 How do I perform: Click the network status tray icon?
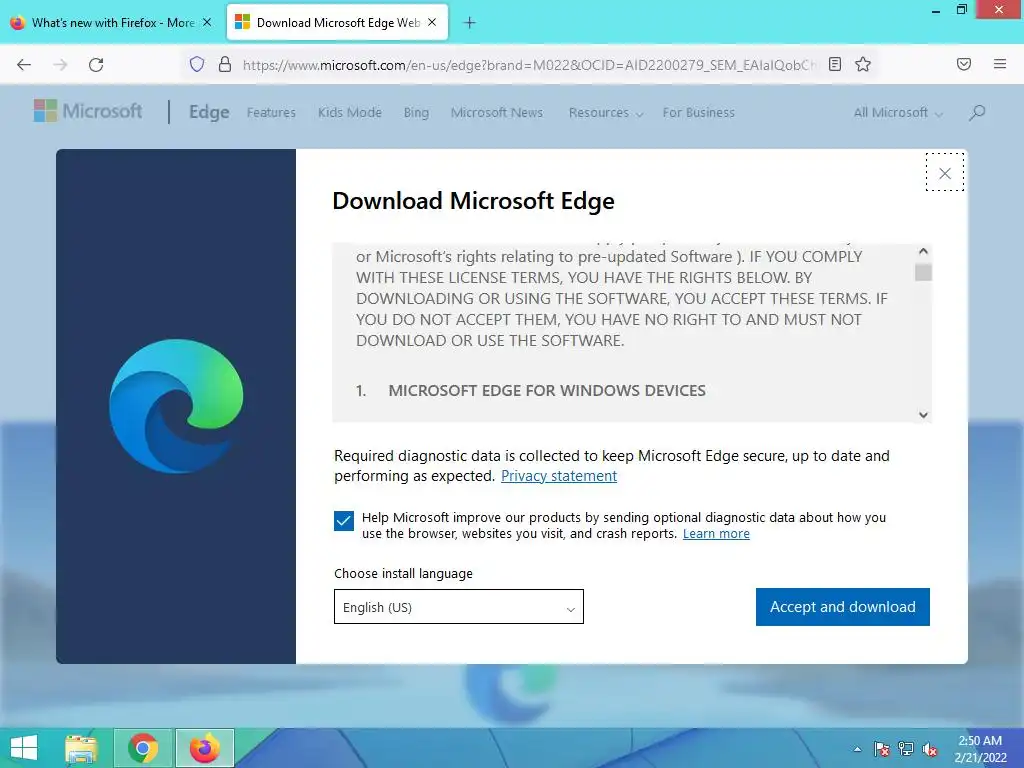(x=906, y=749)
